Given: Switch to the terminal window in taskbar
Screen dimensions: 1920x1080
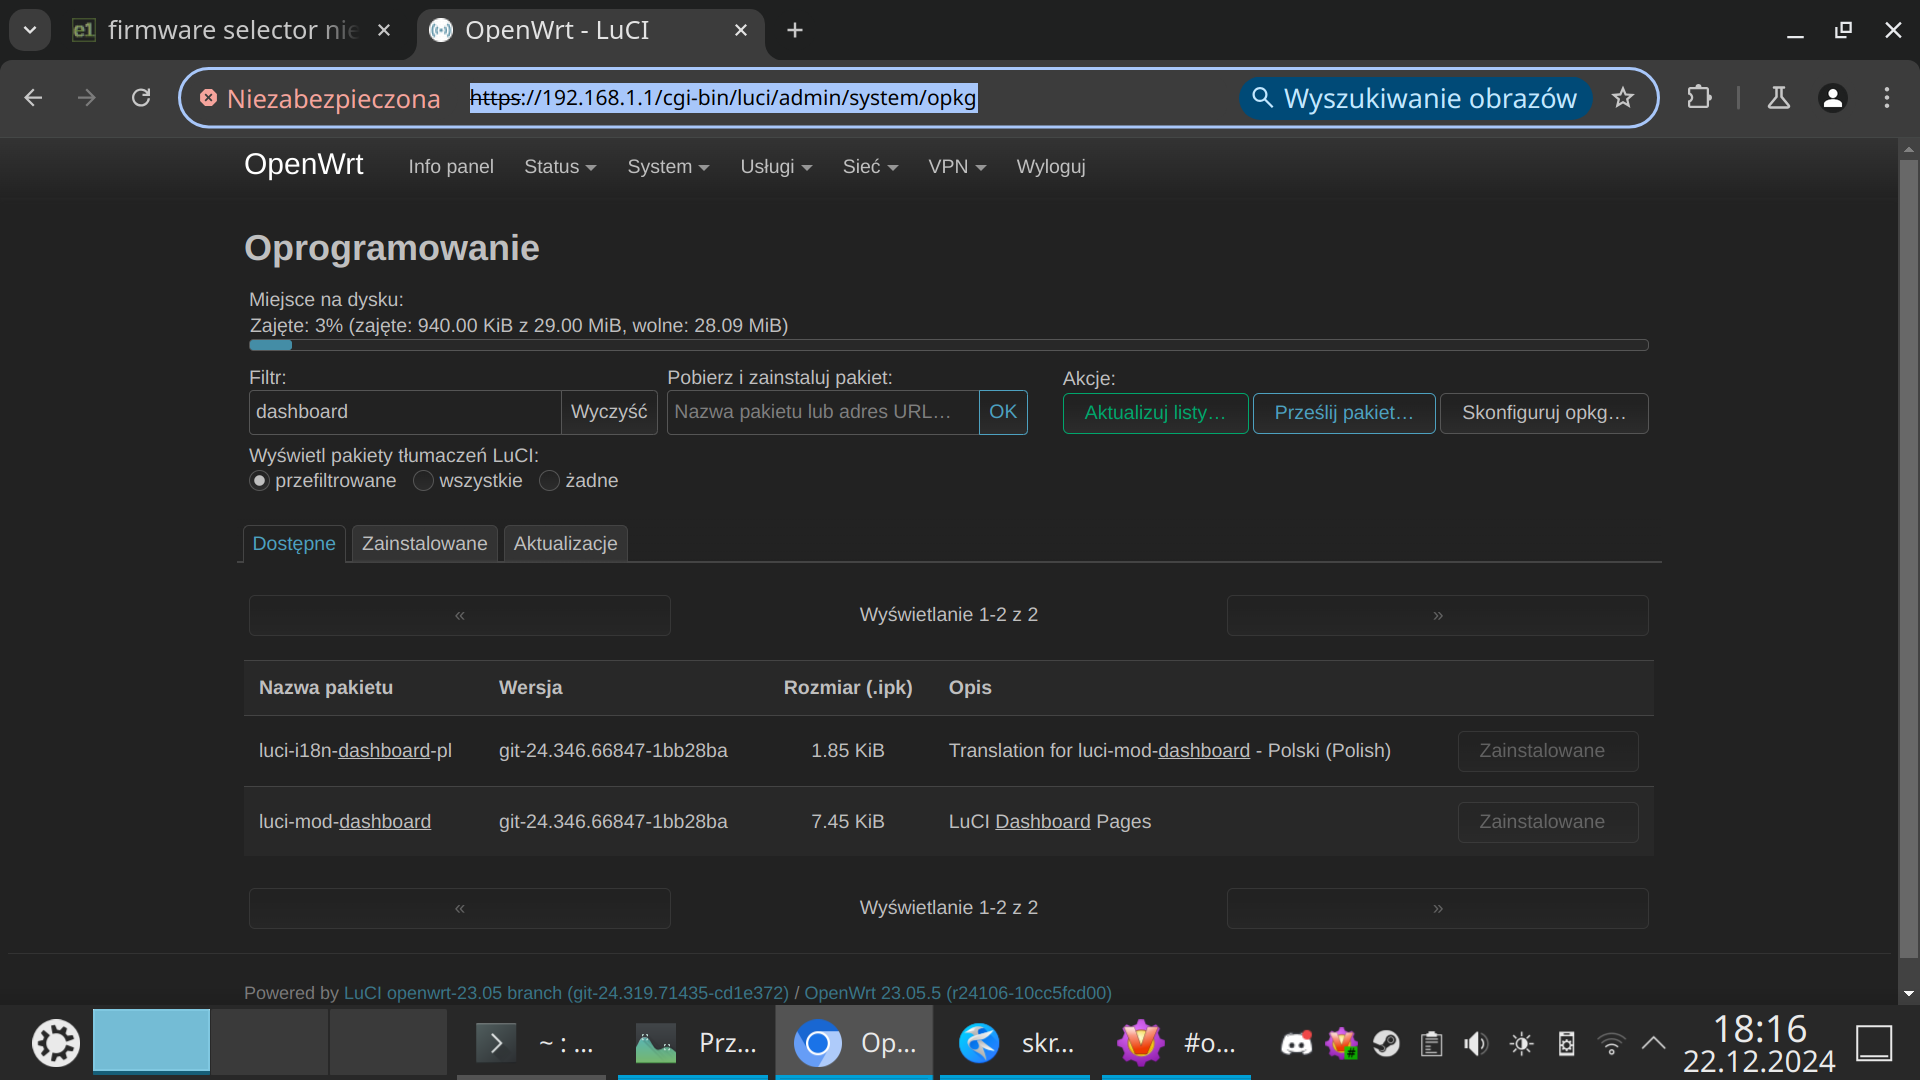Looking at the screenshot, I should tap(534, 1043).
